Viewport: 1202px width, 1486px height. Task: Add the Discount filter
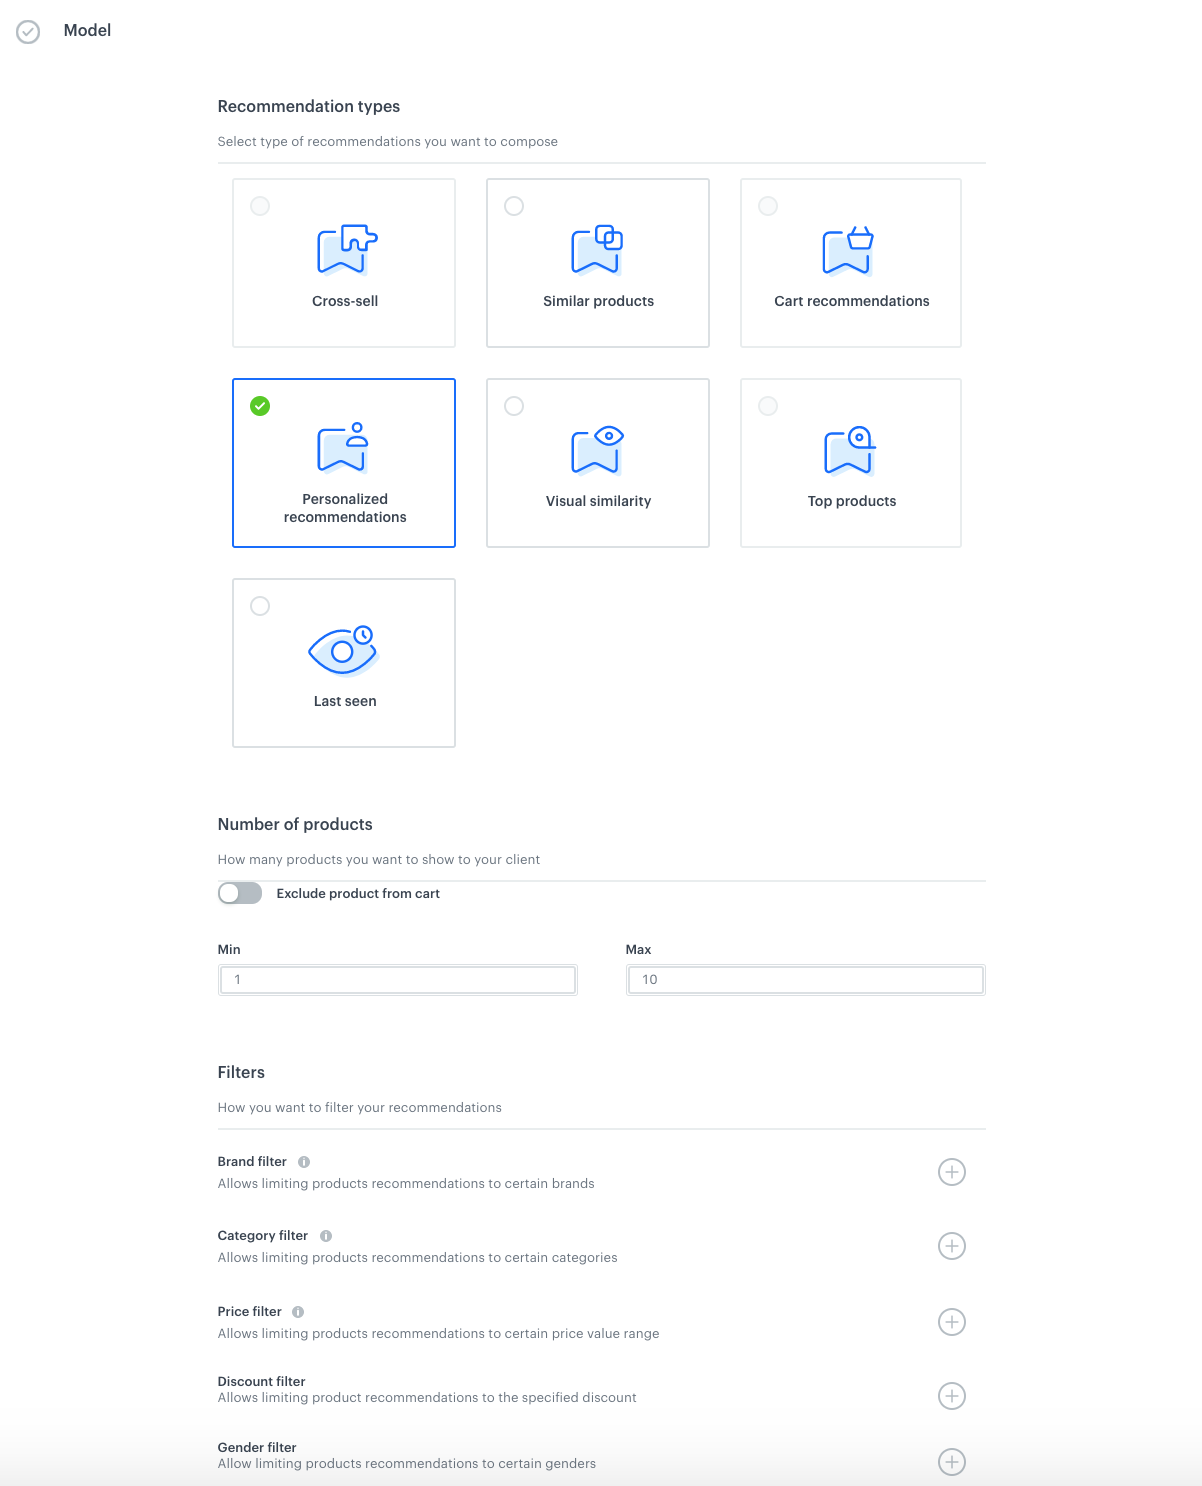952,1396
